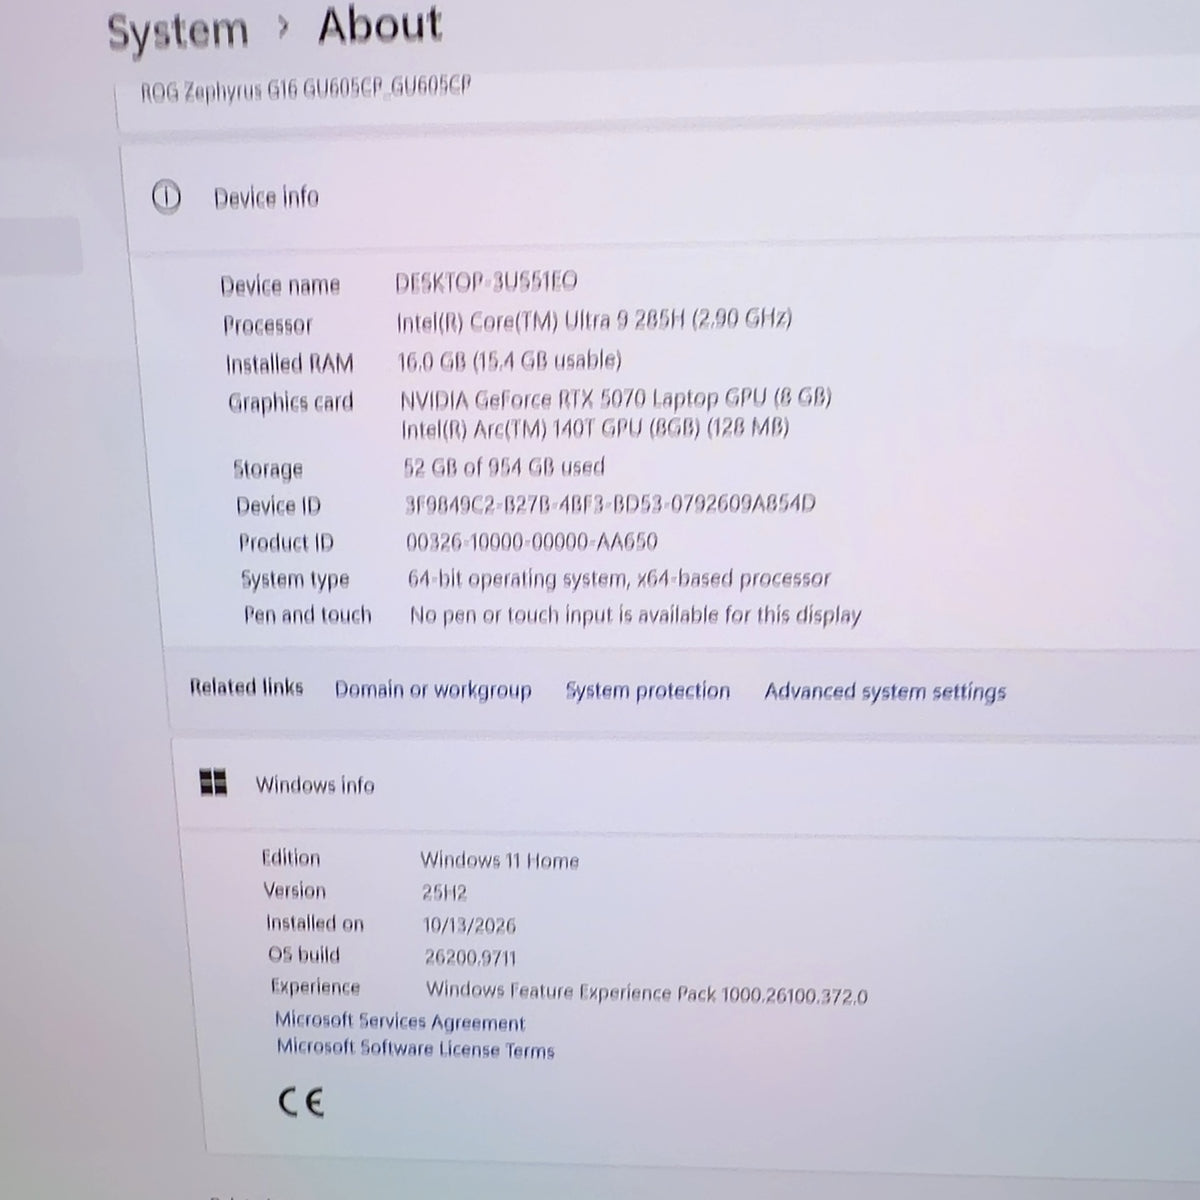Click the 52 GB of 954 GB used value

pyautogui.click(x=504, y=467)
